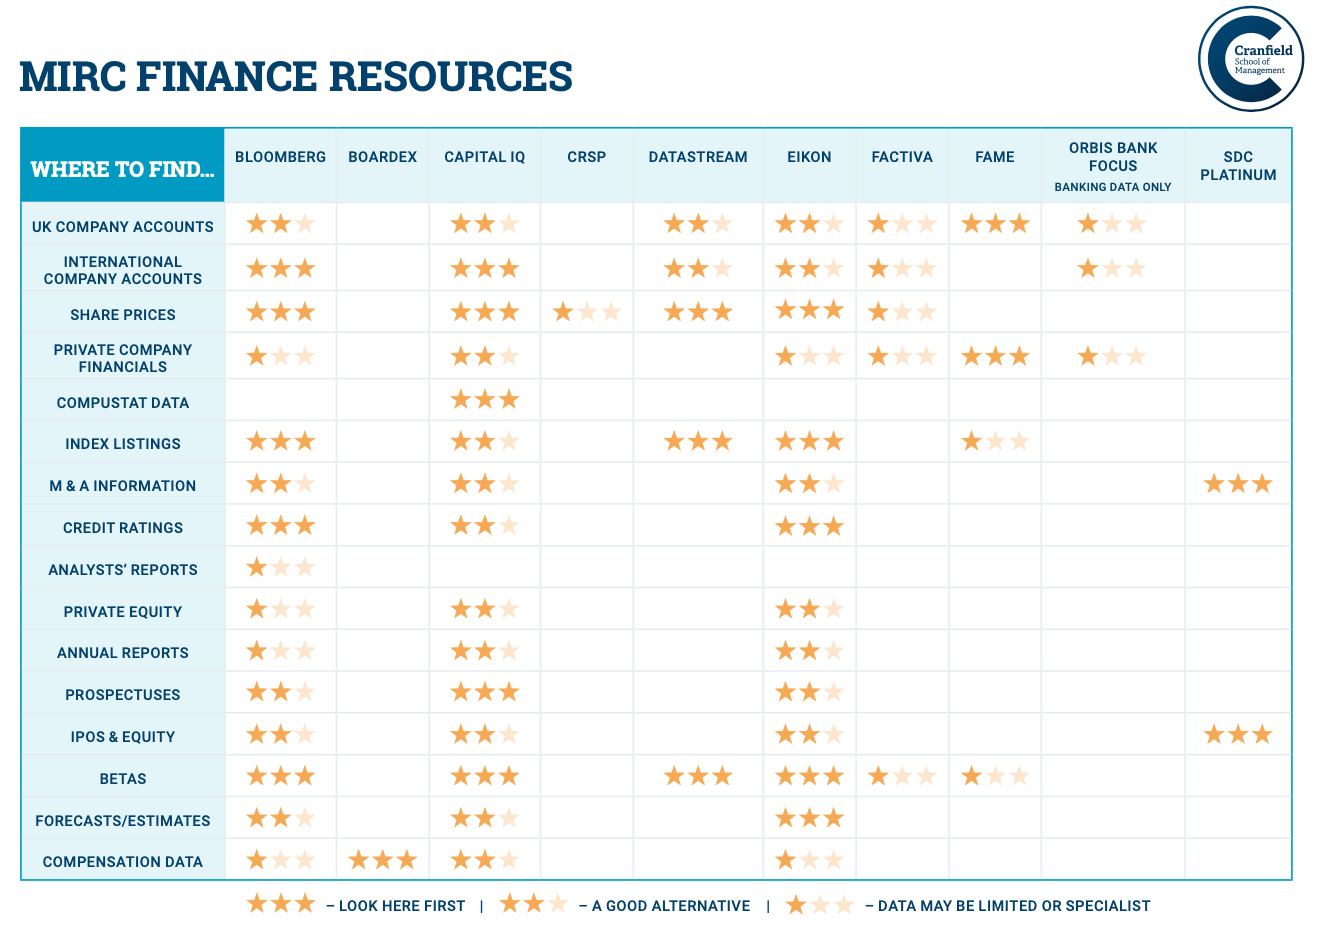
Task: Click the MIRC Finance Resources title
Action: click(296, 77)
